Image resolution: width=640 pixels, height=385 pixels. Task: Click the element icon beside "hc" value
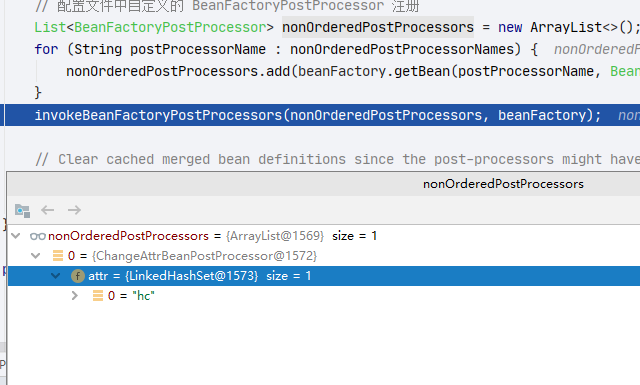pyautogui.click(x=98, y=296)
